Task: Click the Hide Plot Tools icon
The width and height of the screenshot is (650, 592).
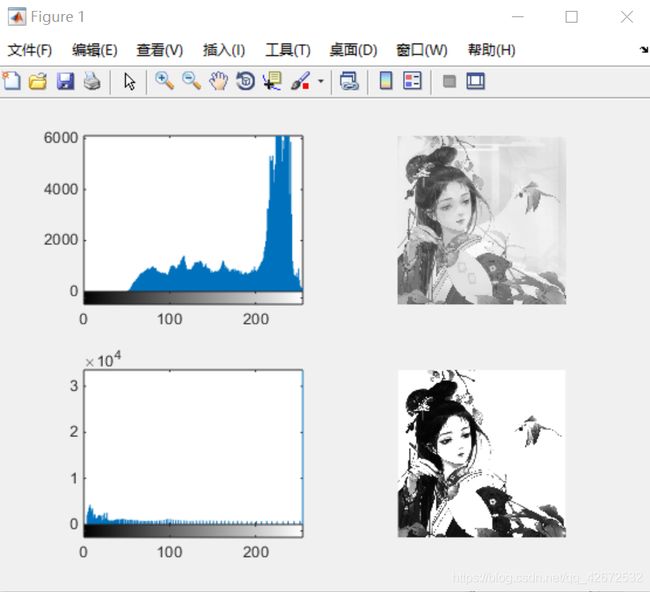Action: point(449,81)
